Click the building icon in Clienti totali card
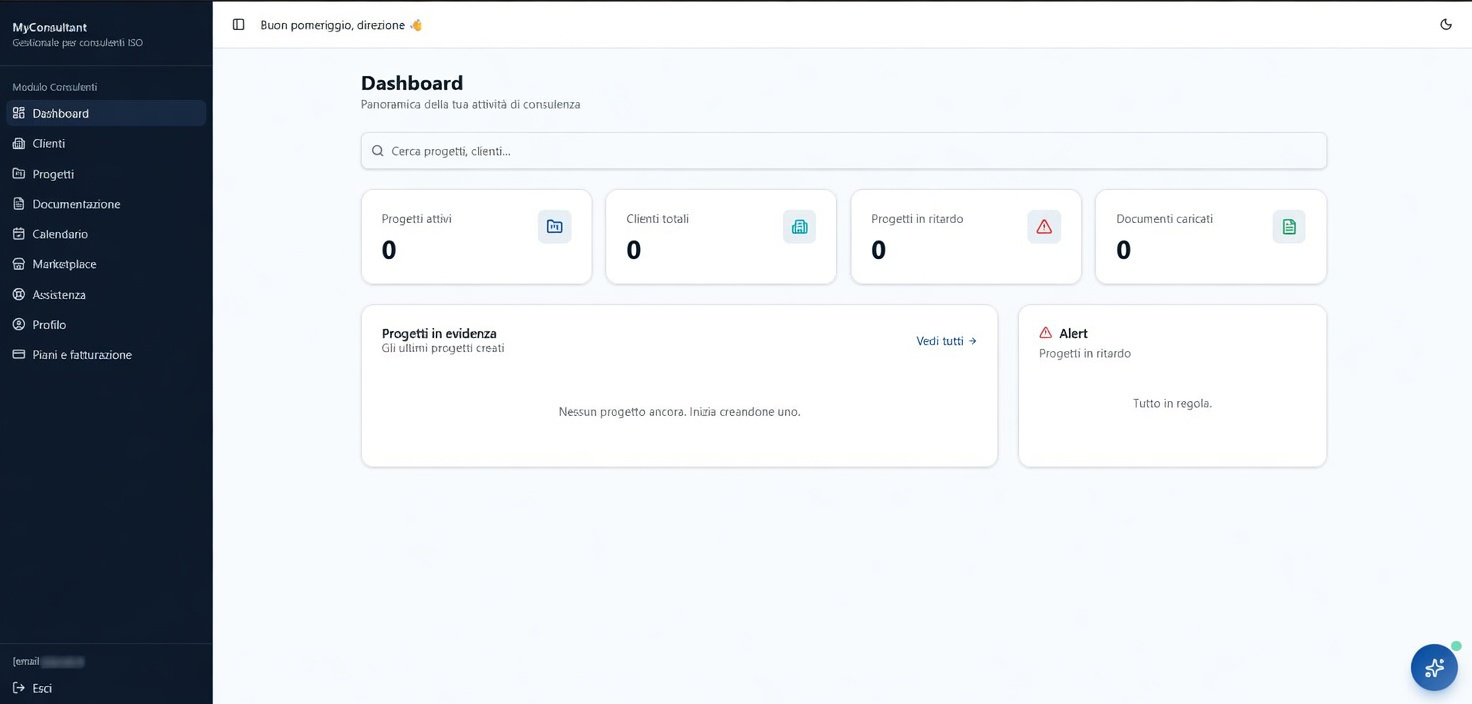Image resolution: width=1472 pixels, height=704 pixels. pos(799,227)
